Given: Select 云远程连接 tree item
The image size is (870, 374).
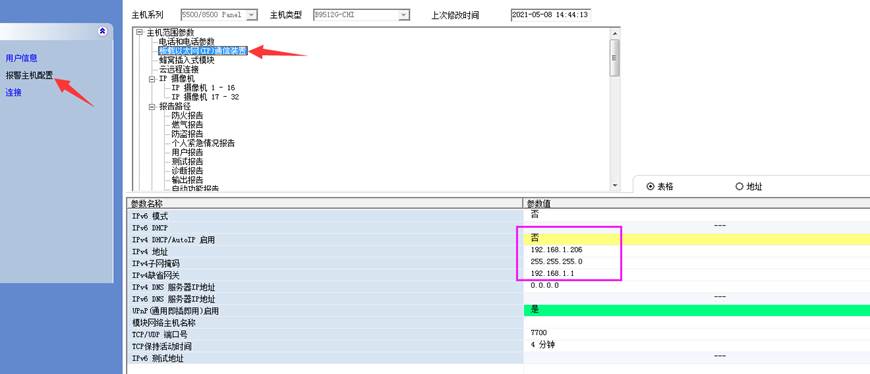Looking at the screenshot, I should point(179,69).
